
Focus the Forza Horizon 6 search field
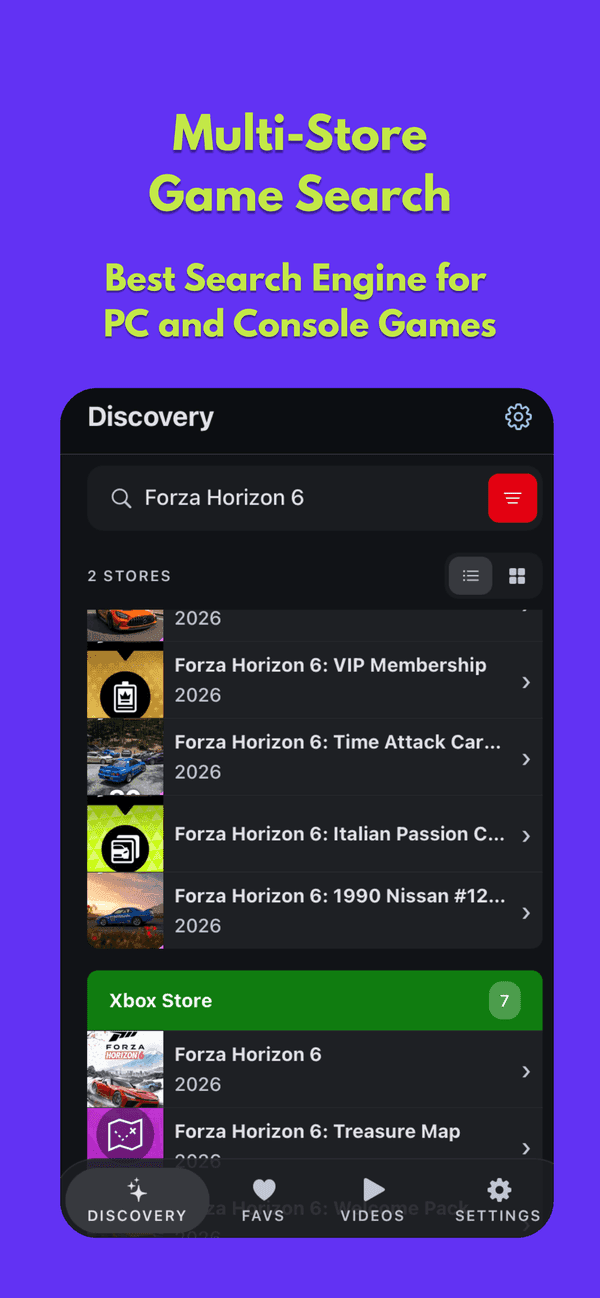pos(315,498)
